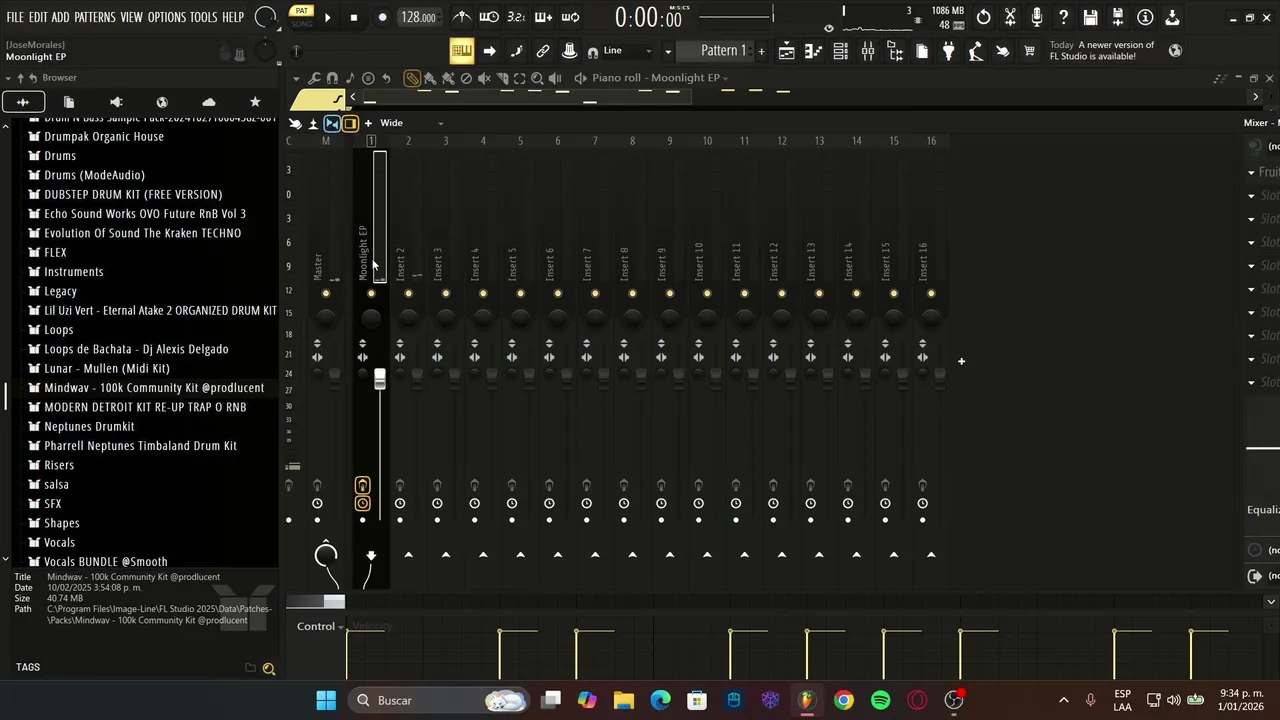
Task: Open the PATTERNS menu
Action: pyautogui.click(x=95, y=17)
